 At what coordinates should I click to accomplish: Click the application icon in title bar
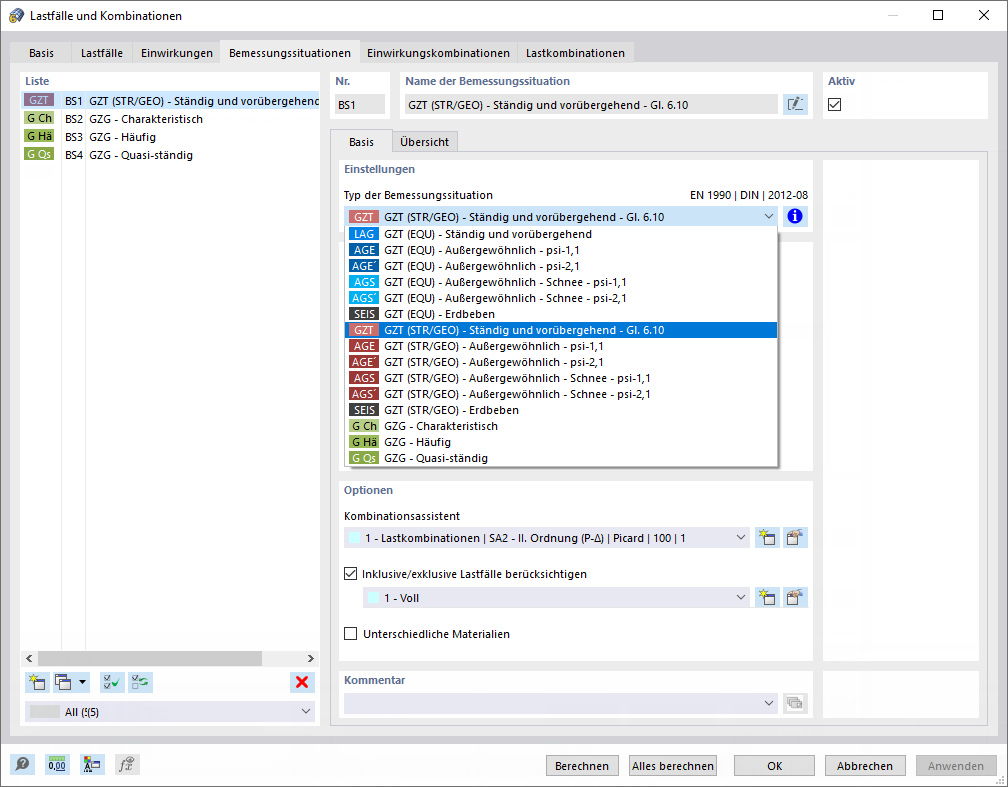pos(16,15)
